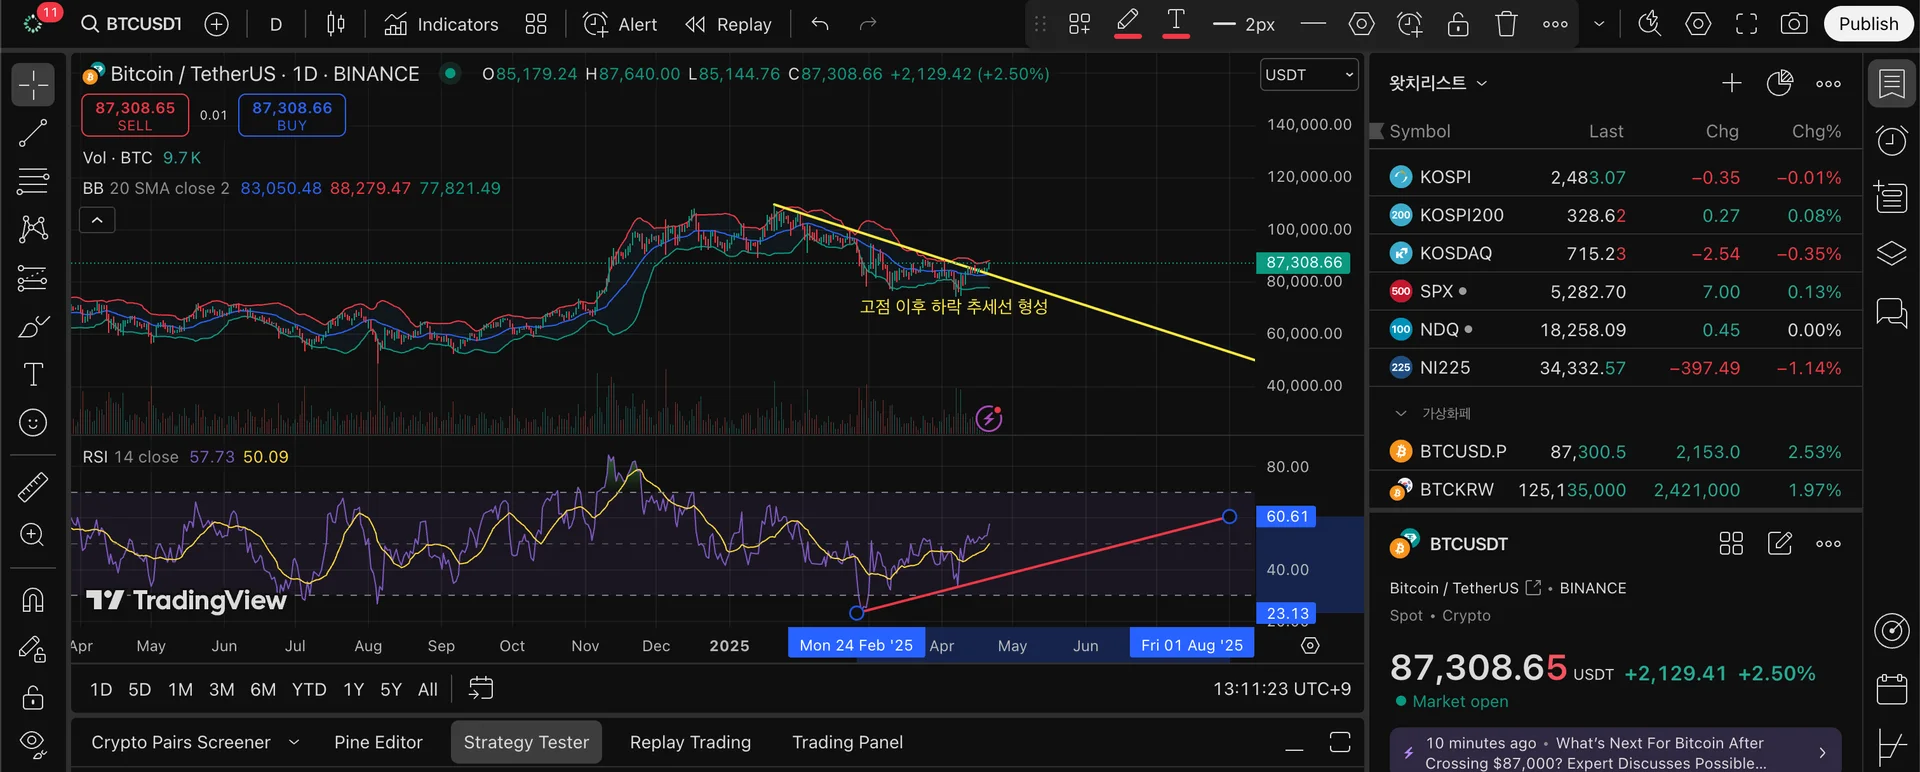The width and height of the screenshot is (1920, 772).
Task: Click the Mon 24 Feb '25 date marker
Action: point(856,645)
